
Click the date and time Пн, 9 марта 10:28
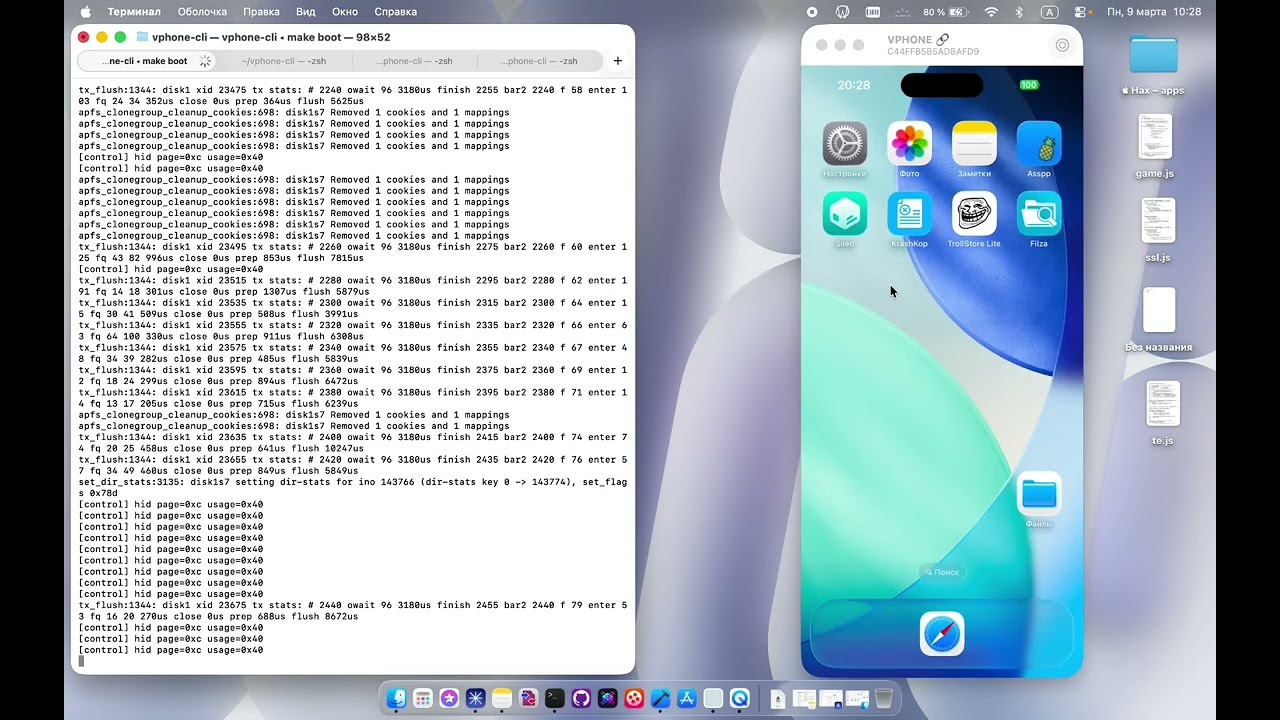tap(1154, 12)
